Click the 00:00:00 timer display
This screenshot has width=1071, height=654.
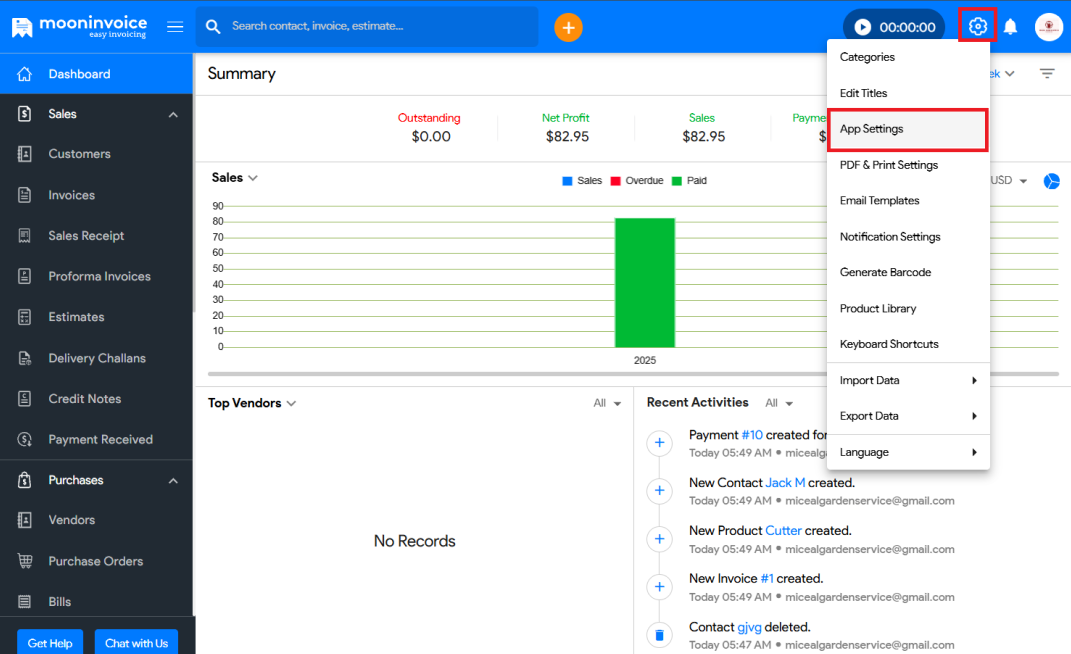(x=907, y=27)
